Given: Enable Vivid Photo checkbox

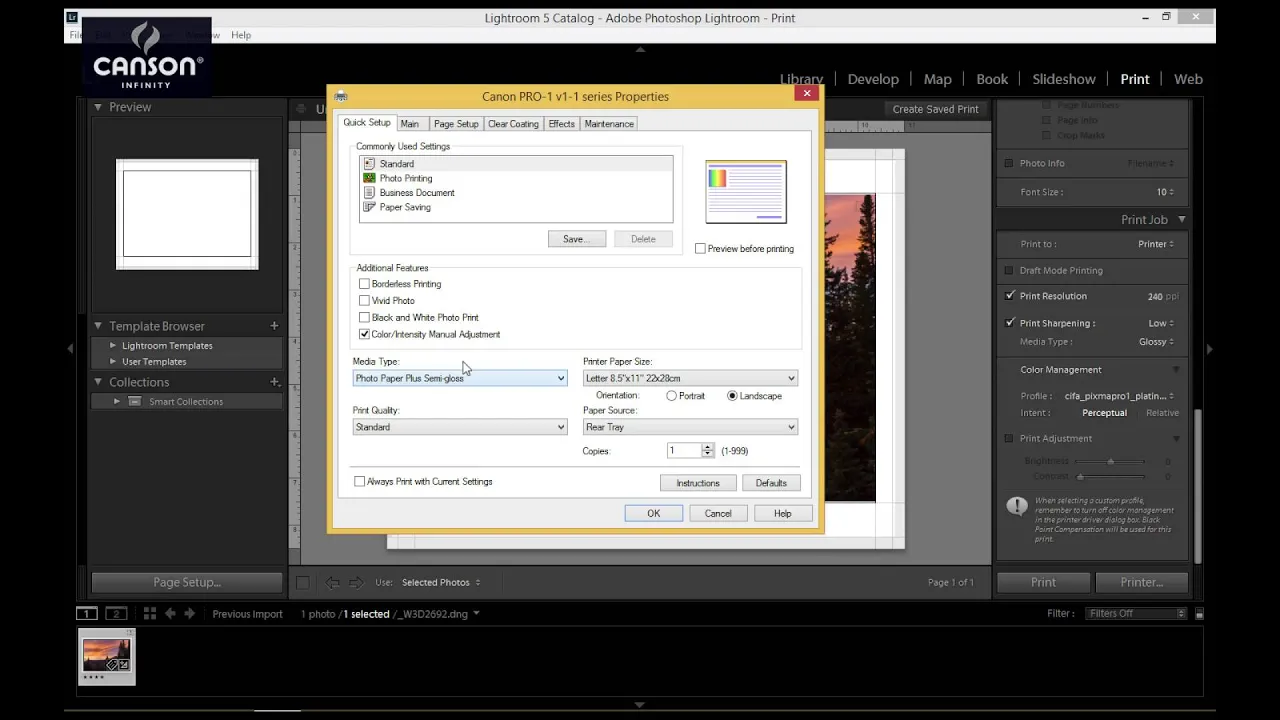Looking at the screenshot, I should click(364, 300).
